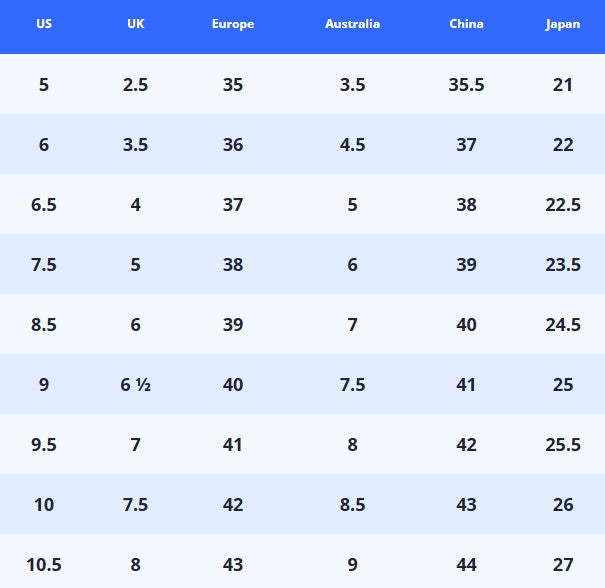Click China size 35.5 cell
The width and height of the screenshot is (605, 588).
[466, 85]
